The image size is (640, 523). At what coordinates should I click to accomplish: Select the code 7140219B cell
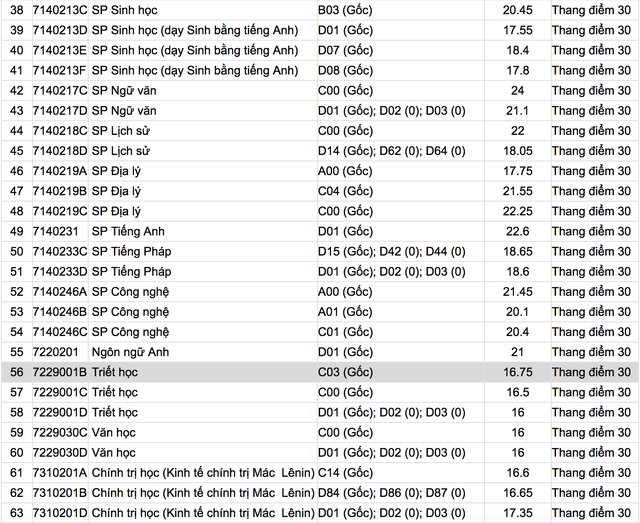pyautogui.click(x=59, y=191)
